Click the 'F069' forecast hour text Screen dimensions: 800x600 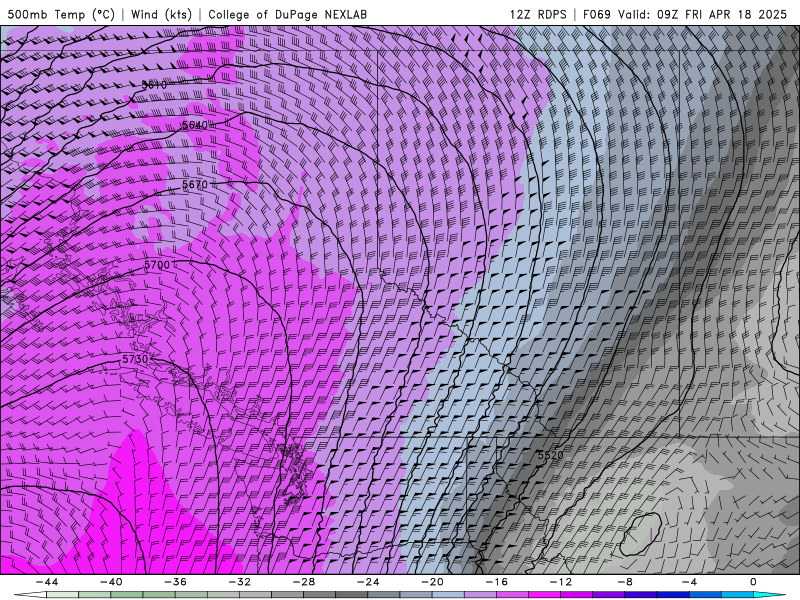click(x=596, y=14)
